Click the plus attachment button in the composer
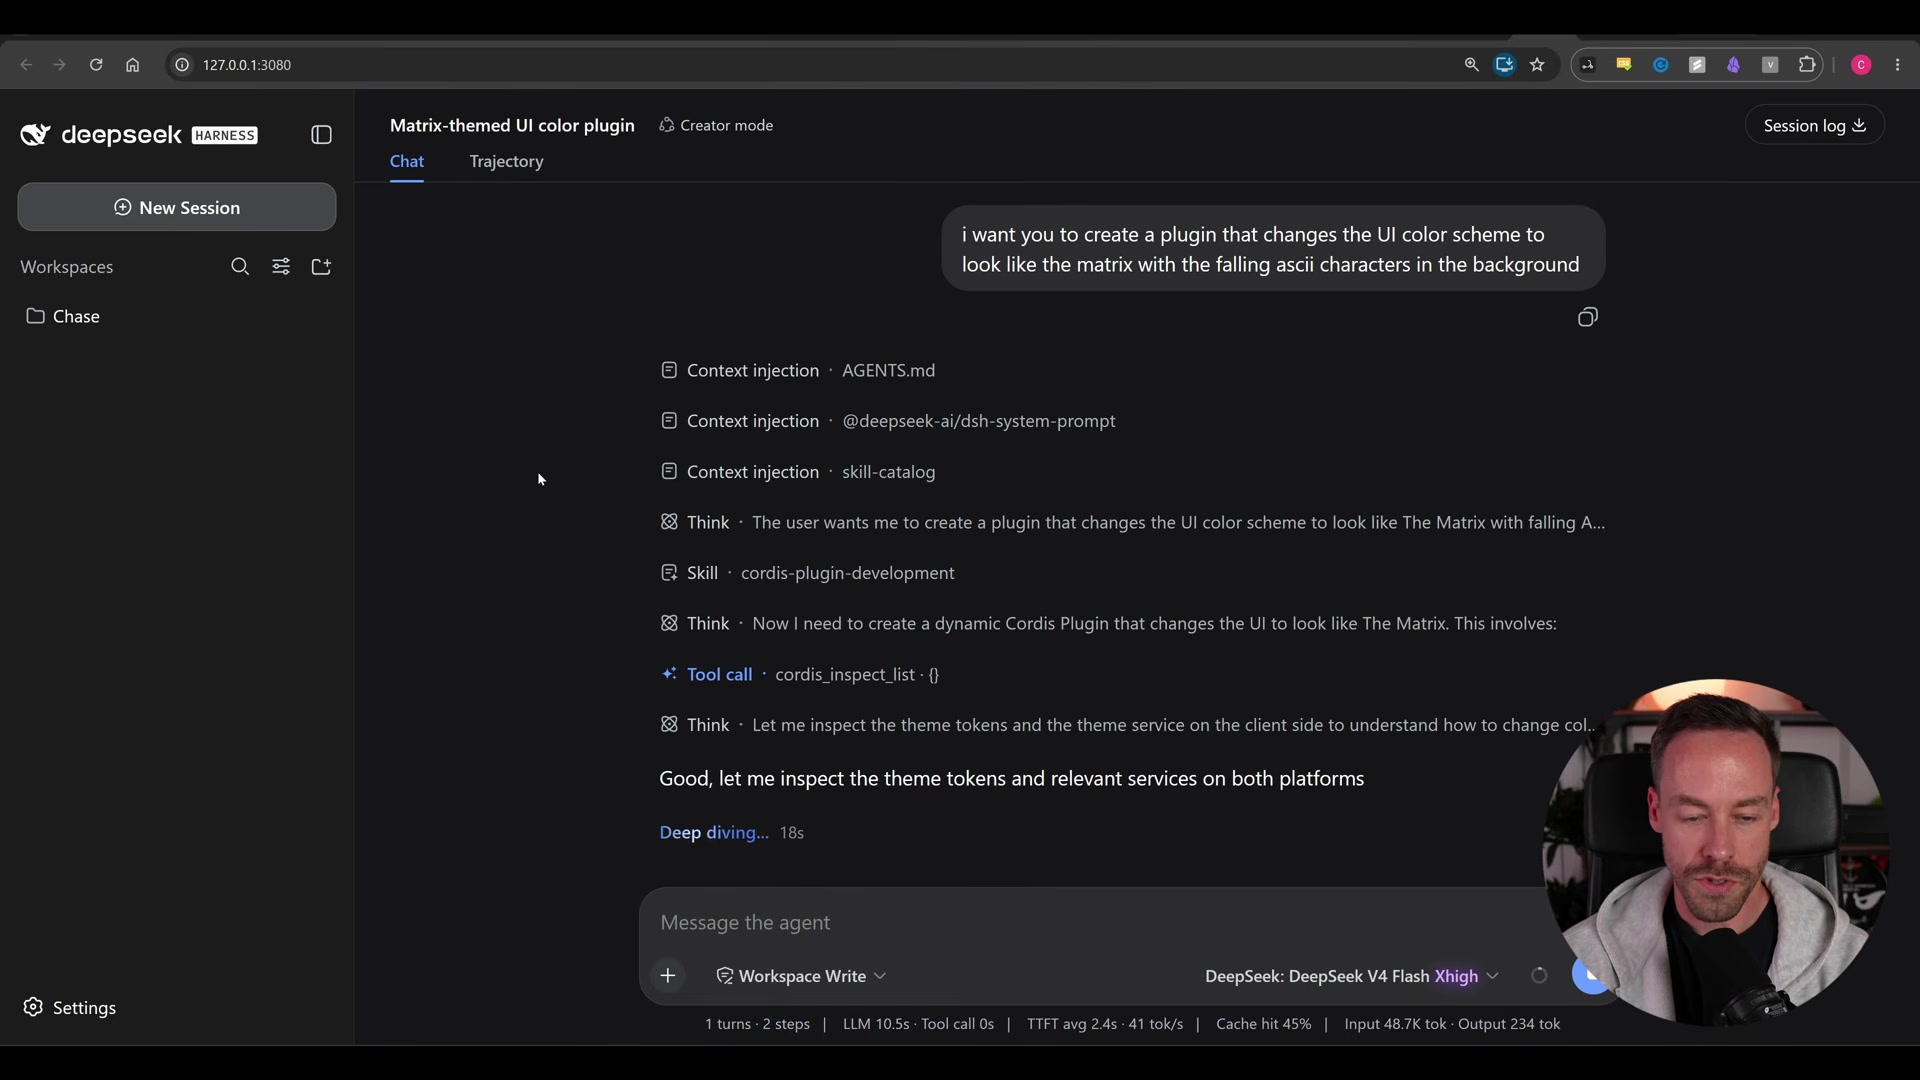This screenshot has width=1920, height=1080. point(668,976)
